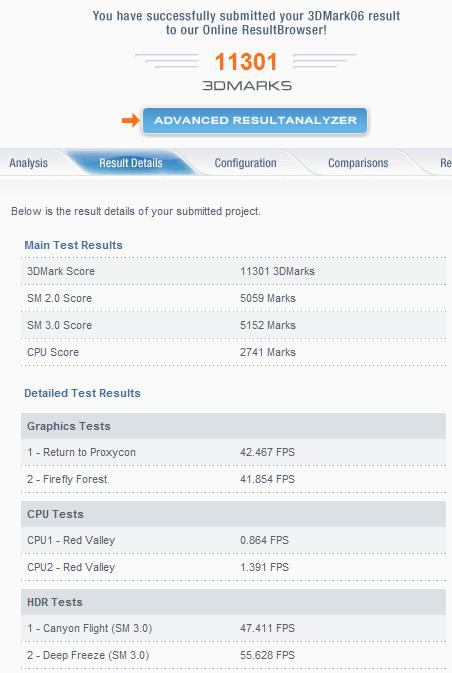Viewport: 452px width, 673px height.
Task: Select the Result Details tab
Action: click(130, 163)
